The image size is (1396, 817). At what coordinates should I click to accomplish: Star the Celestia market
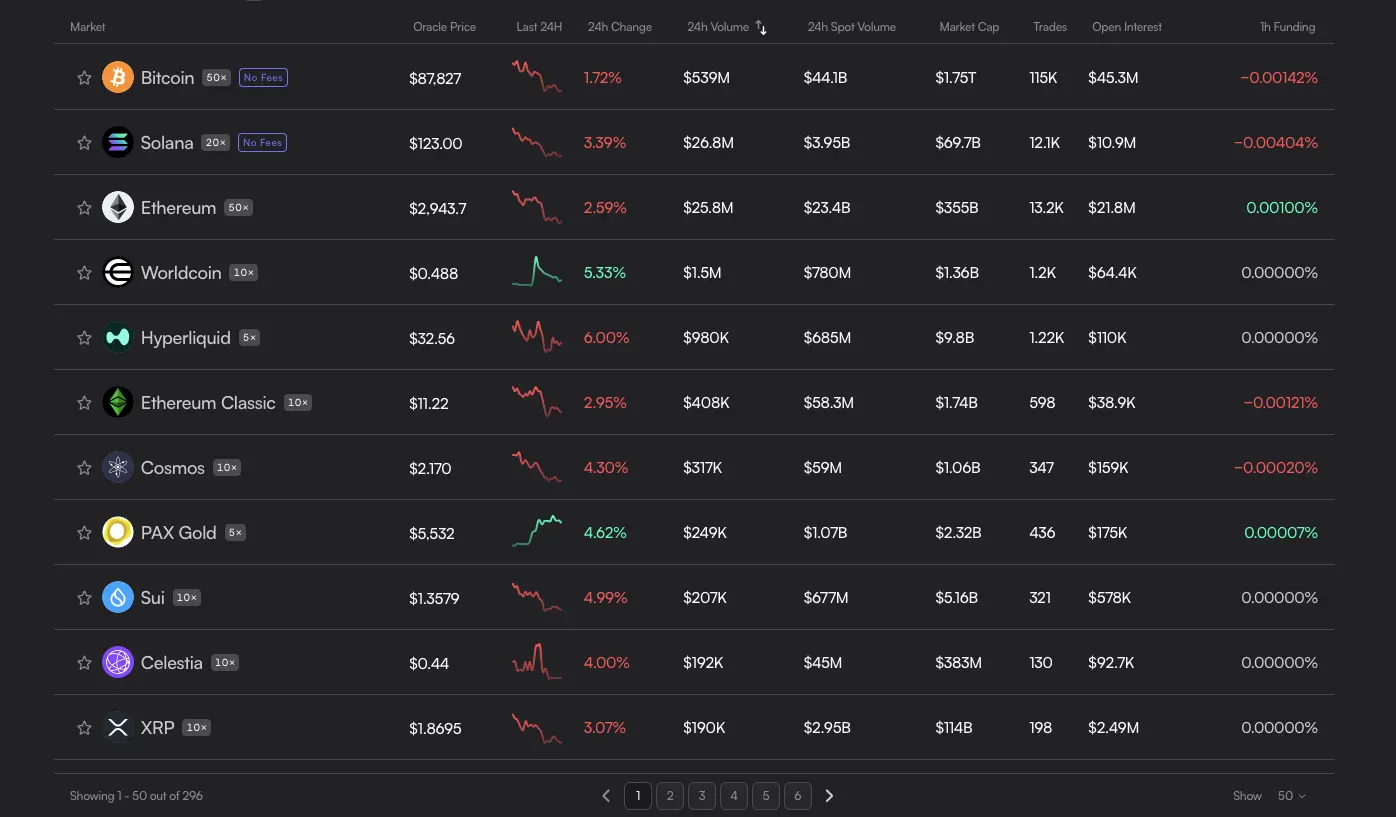tap(84, 662)
